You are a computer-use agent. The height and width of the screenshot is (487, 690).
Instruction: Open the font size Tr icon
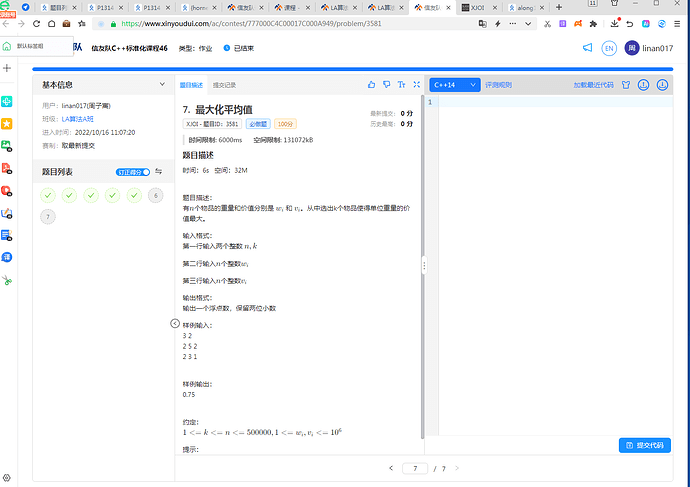401,84
